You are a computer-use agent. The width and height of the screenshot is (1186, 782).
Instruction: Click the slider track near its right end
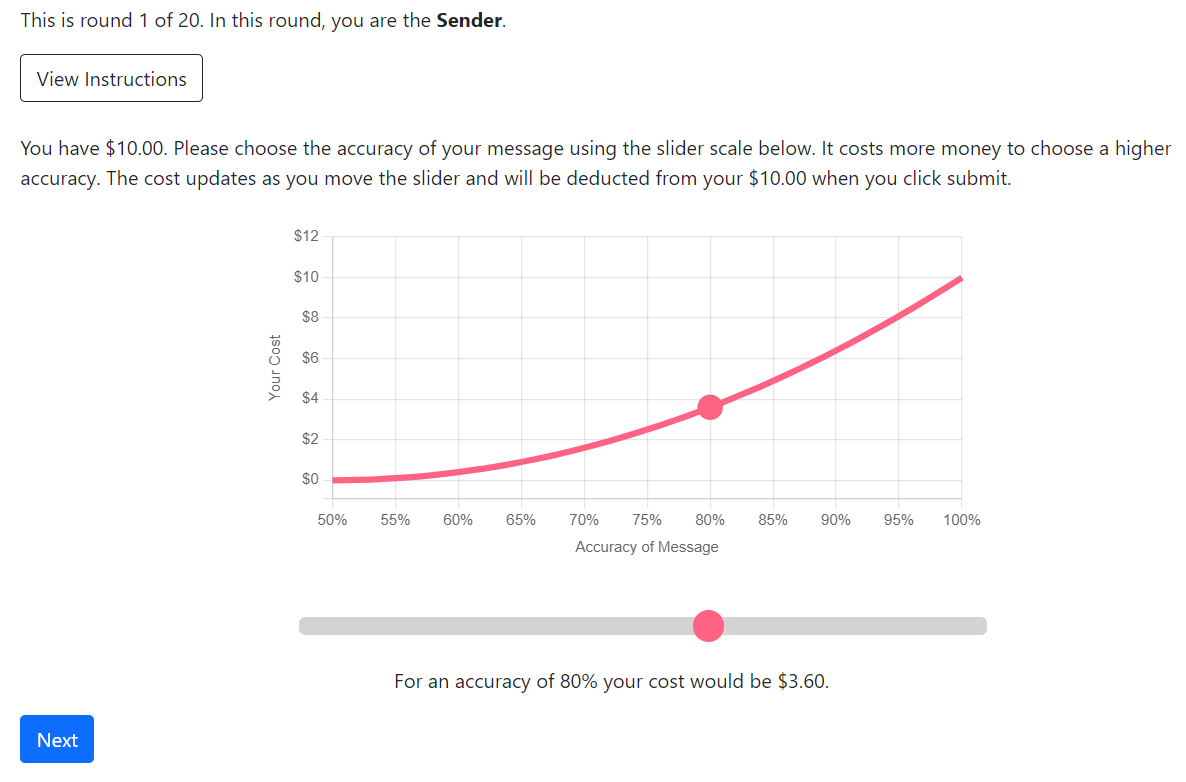[968, 626]
